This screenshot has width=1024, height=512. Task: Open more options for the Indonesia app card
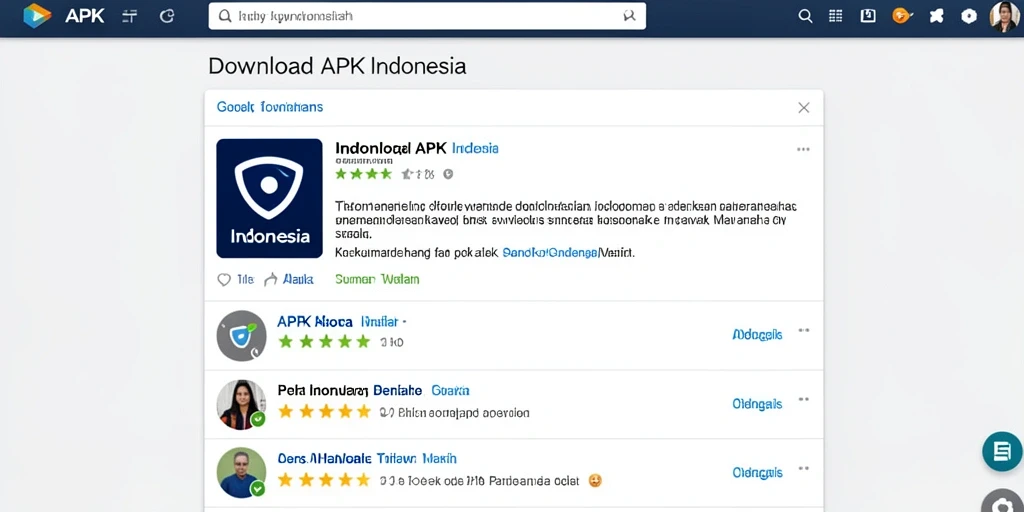point(803,150)
